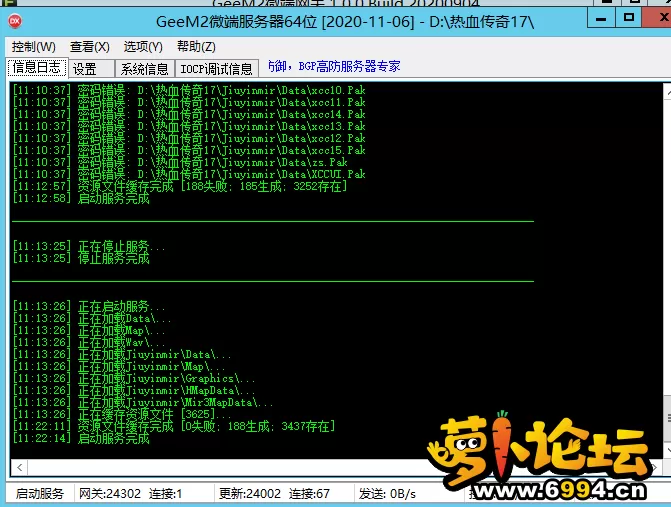Viewport: 671px width, 507px height.
Task: Select log line ending xcc11.Pak
Action: (x=189, y=102)
